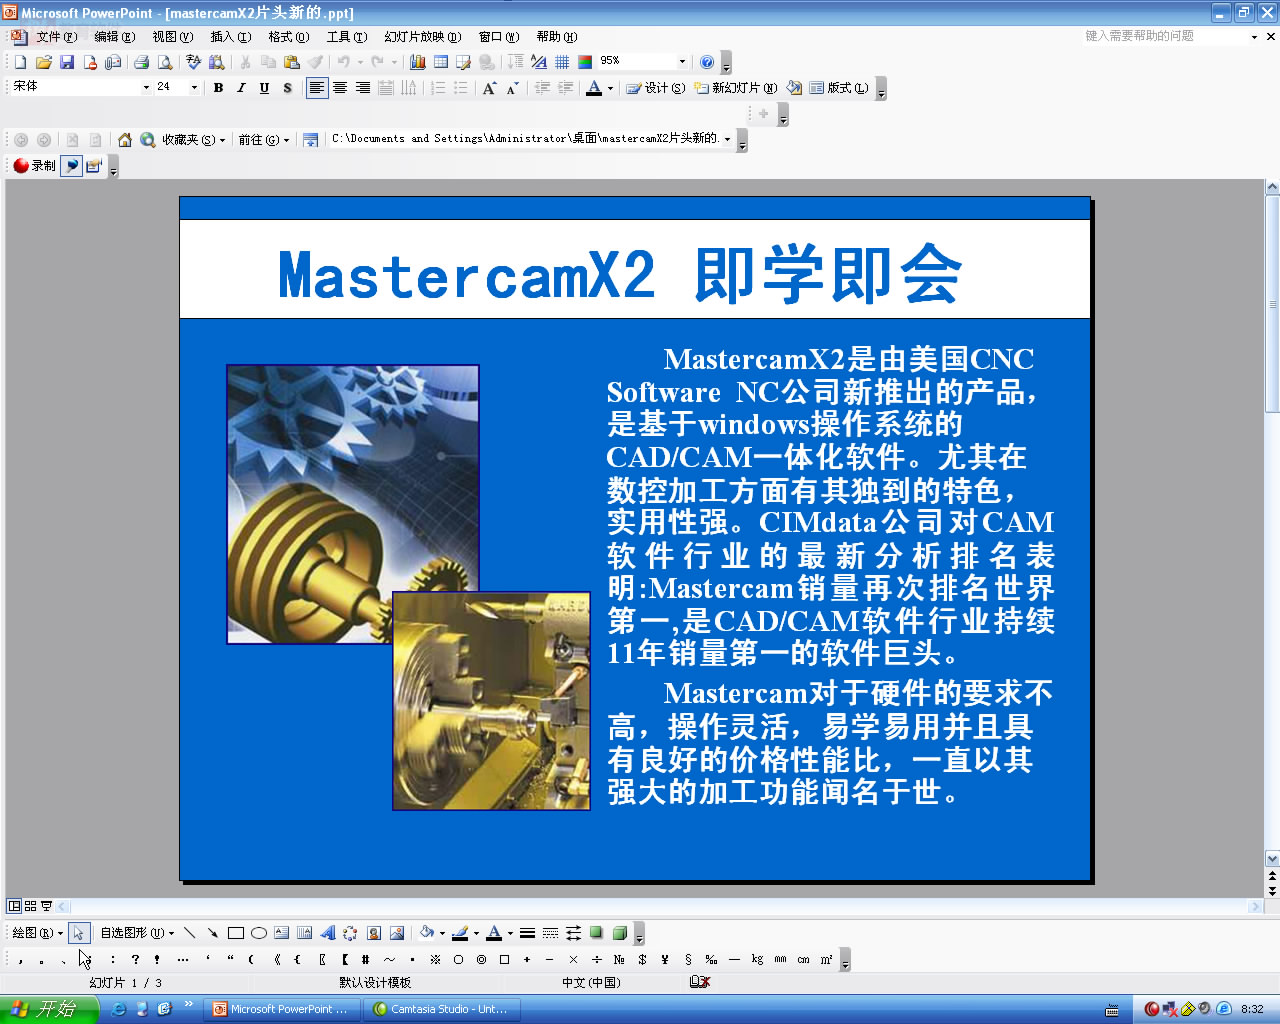Click the 版式 Layout button

pos(838,88)
